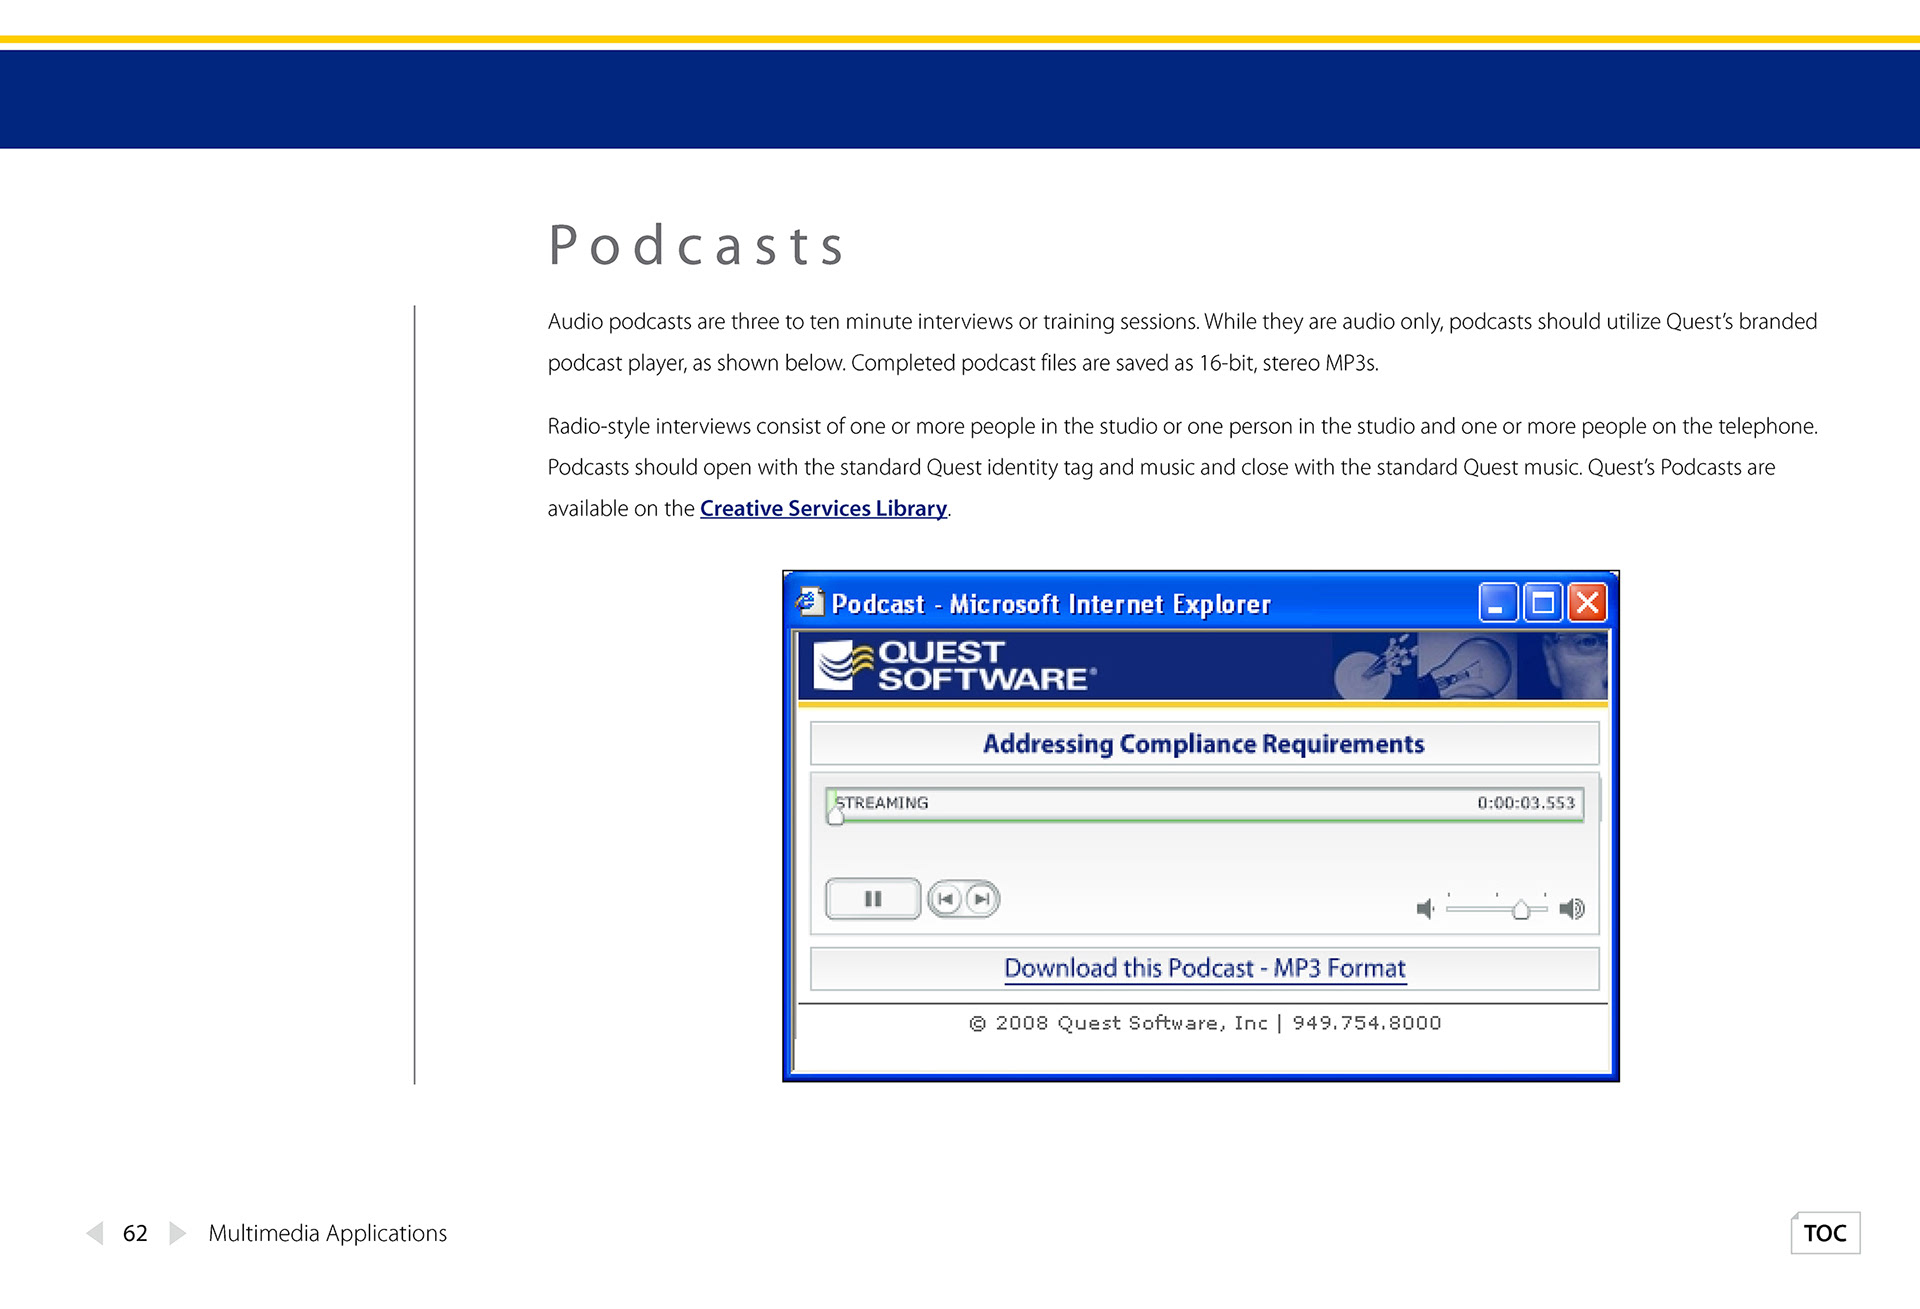1920x1309 pixels.
Task: Close the Podcast Internet Explorer window
Action: pyautogui.click(x=1587, y=603)
